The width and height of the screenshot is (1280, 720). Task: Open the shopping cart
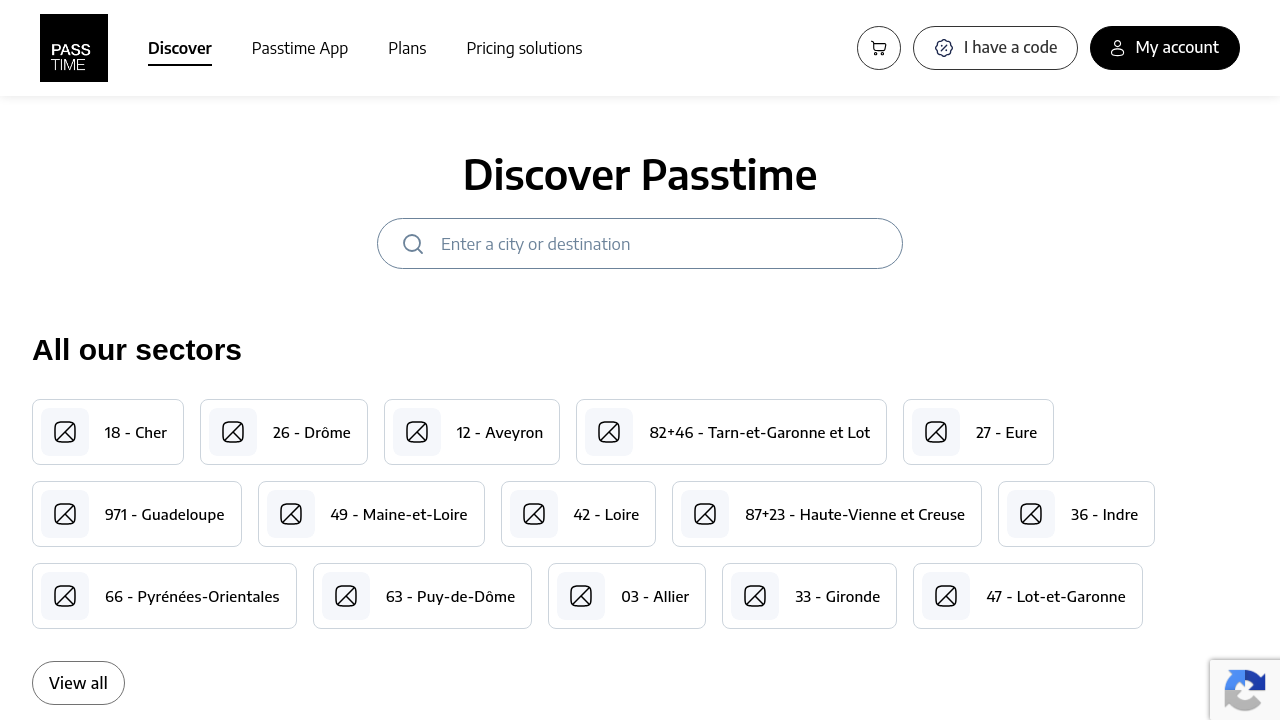coord(879,48)
